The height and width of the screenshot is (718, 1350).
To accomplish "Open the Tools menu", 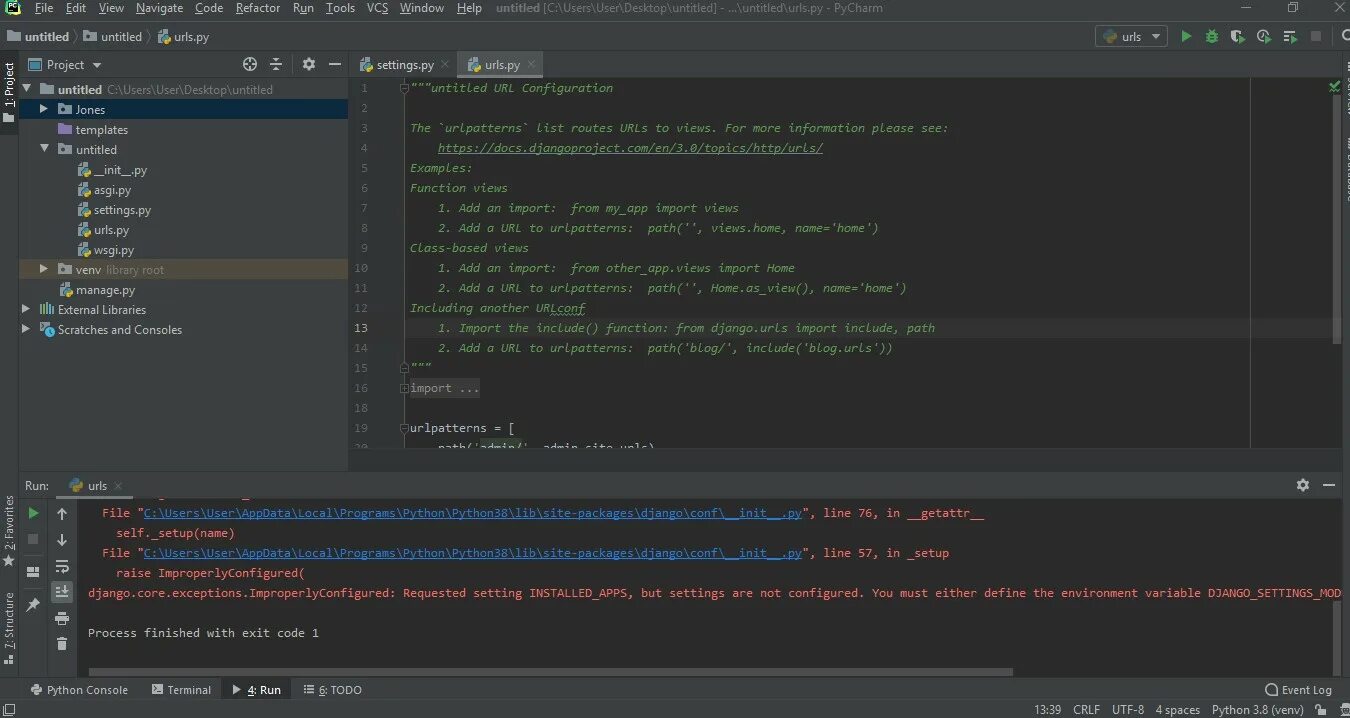I will 340,8.
